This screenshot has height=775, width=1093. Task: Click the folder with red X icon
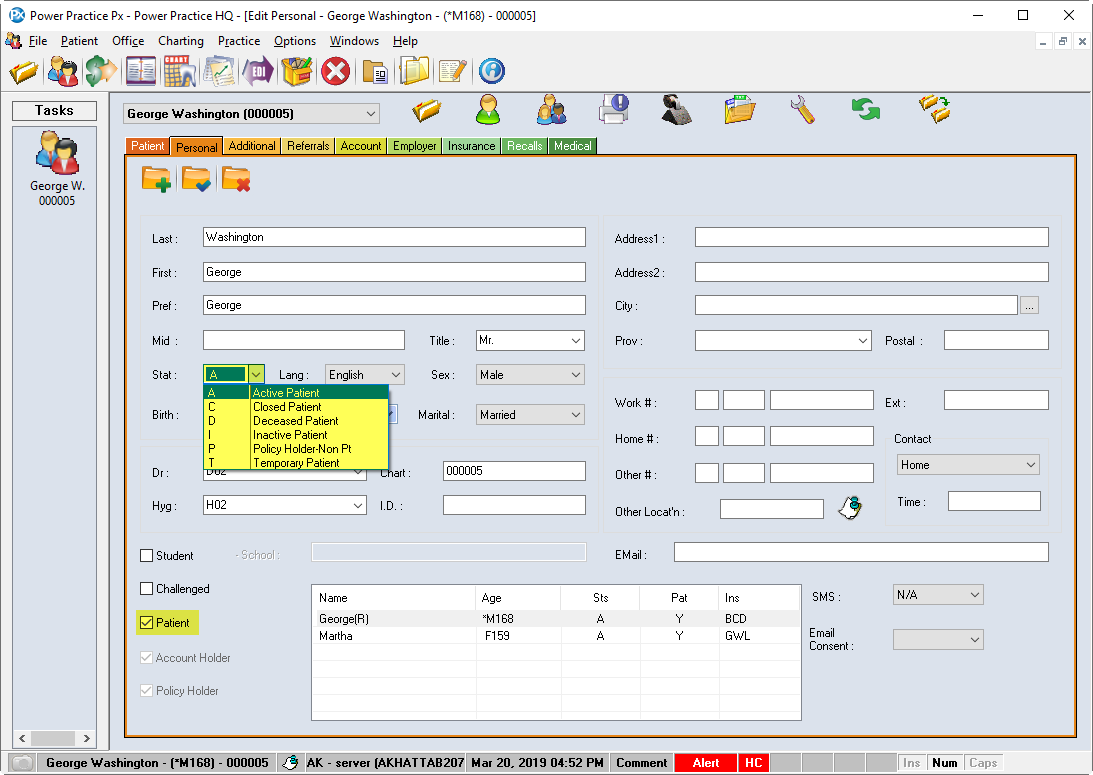[x=236, y=179]
